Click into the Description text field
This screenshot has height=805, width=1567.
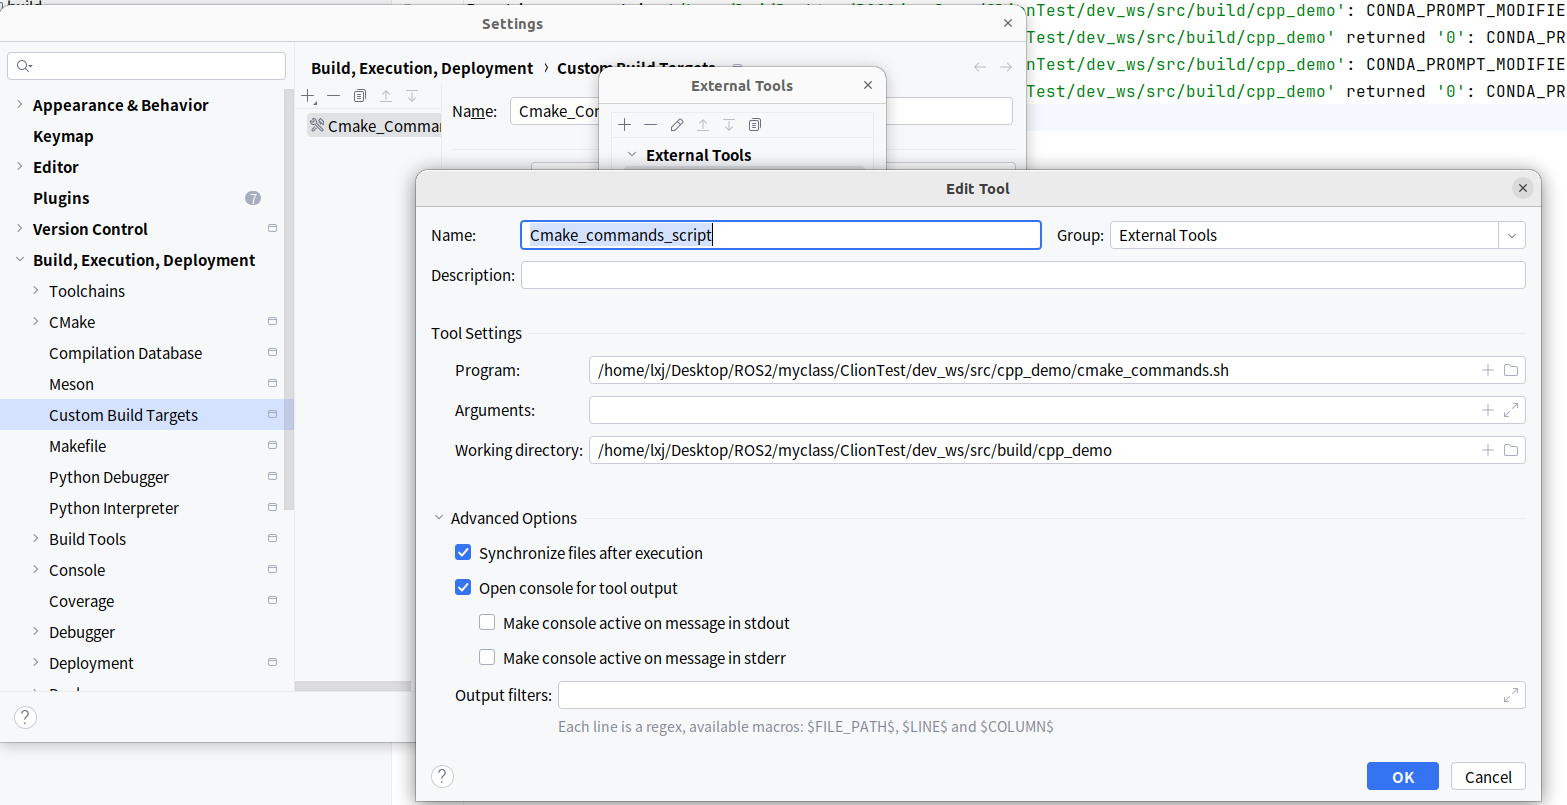click(1022, 275)
